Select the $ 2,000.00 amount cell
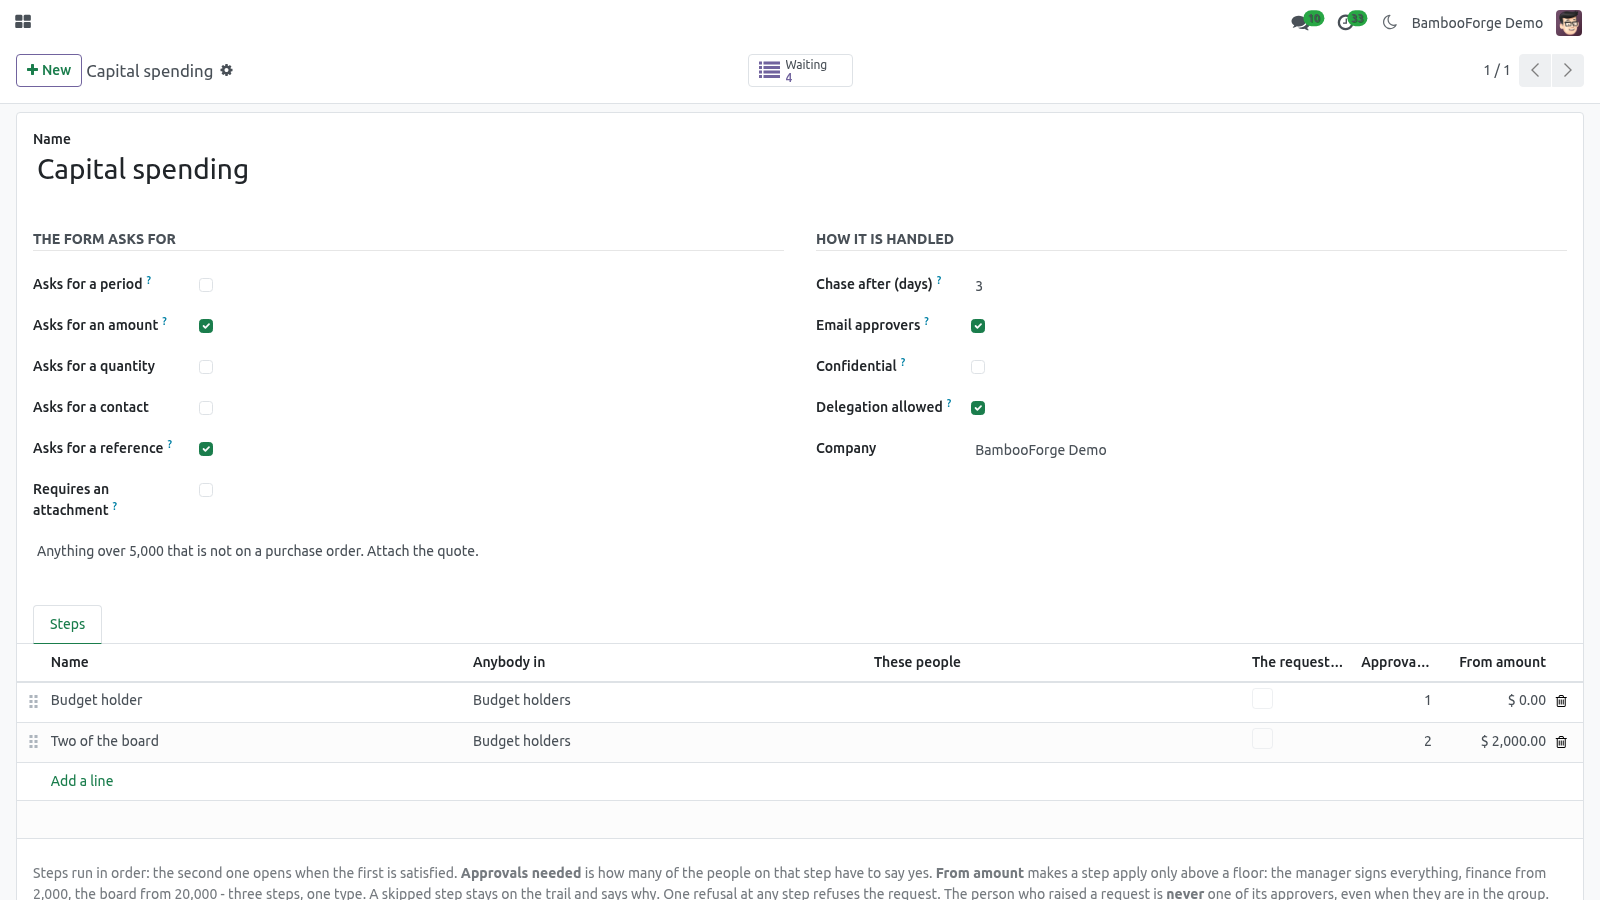1600x900 pixels. coord(1497,741)
